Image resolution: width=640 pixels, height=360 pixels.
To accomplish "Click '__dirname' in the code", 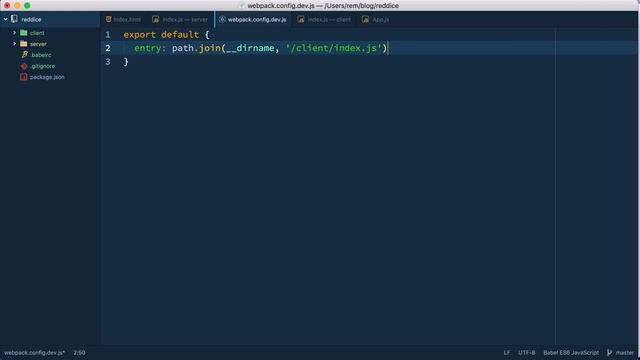I will pos(250,48).
